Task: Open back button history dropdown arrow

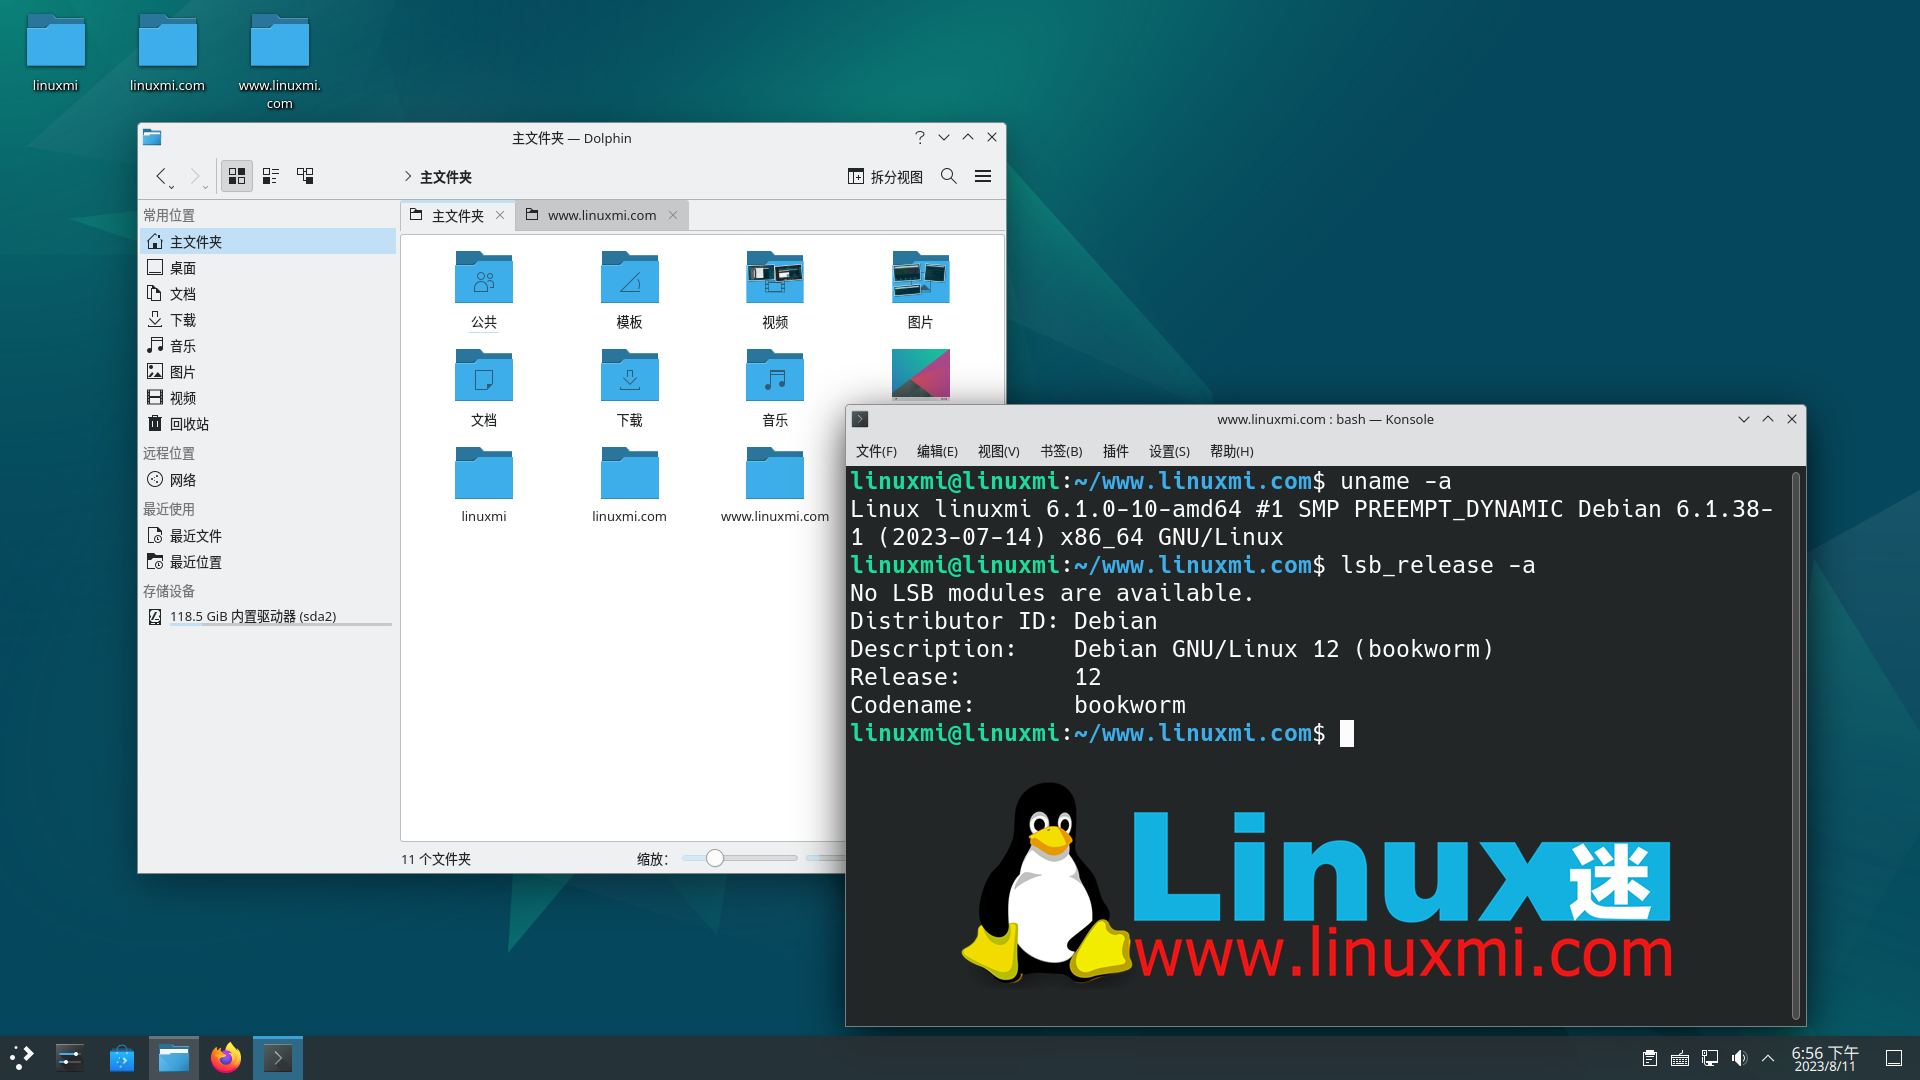Action: [x=172, y=187]
